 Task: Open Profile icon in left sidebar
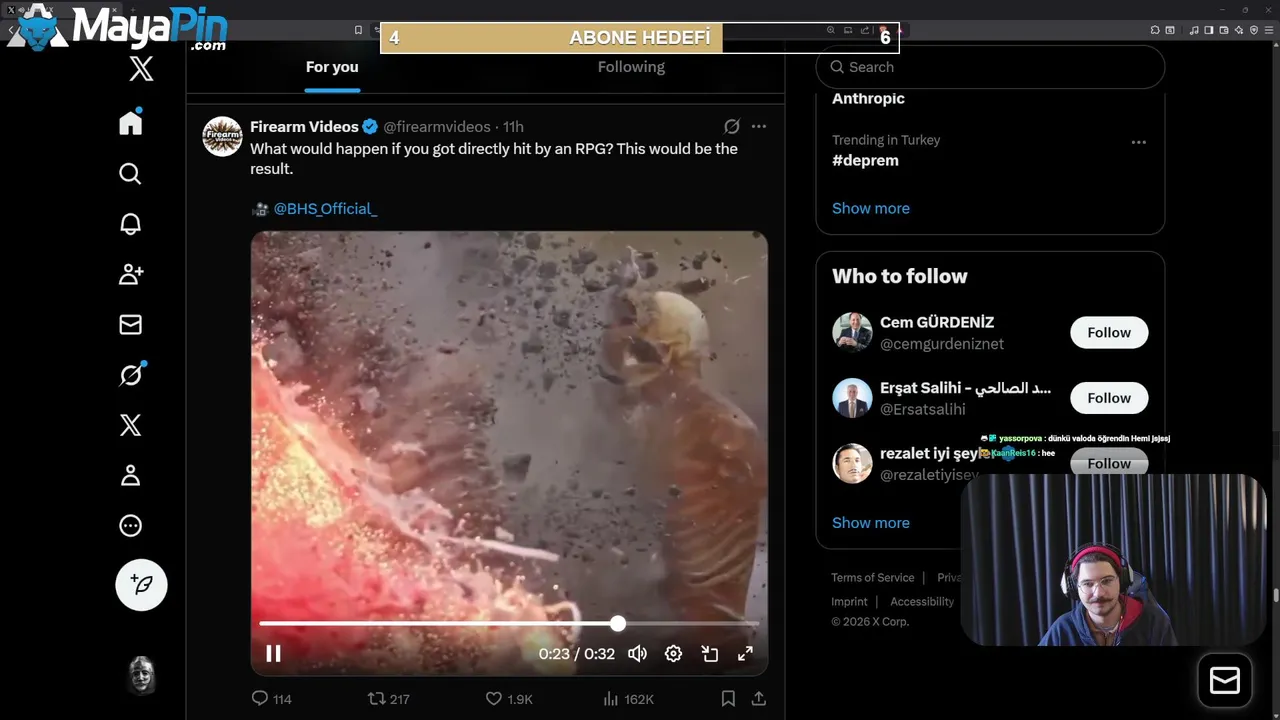[x=131, y=476]
